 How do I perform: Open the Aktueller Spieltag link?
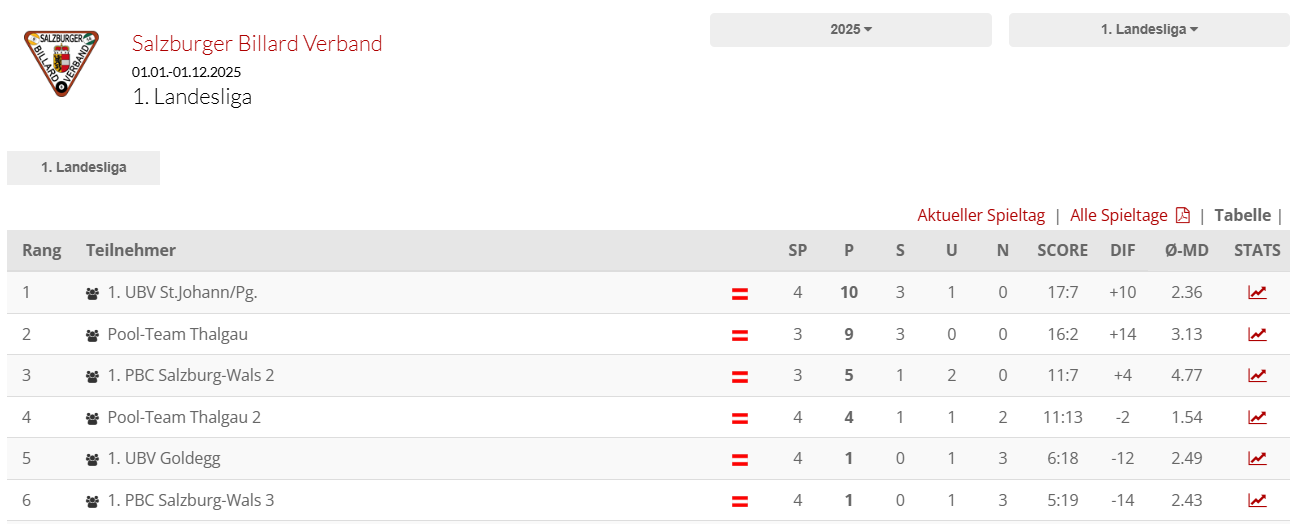coord(981,215)
